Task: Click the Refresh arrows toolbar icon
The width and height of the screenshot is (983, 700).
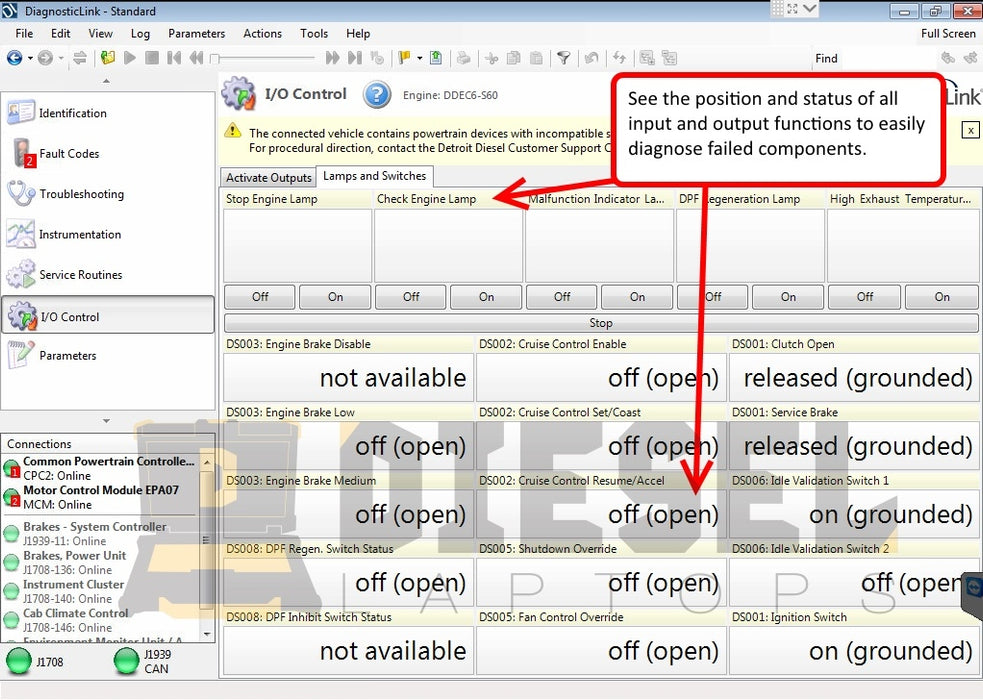Action: tap(619, 58)
